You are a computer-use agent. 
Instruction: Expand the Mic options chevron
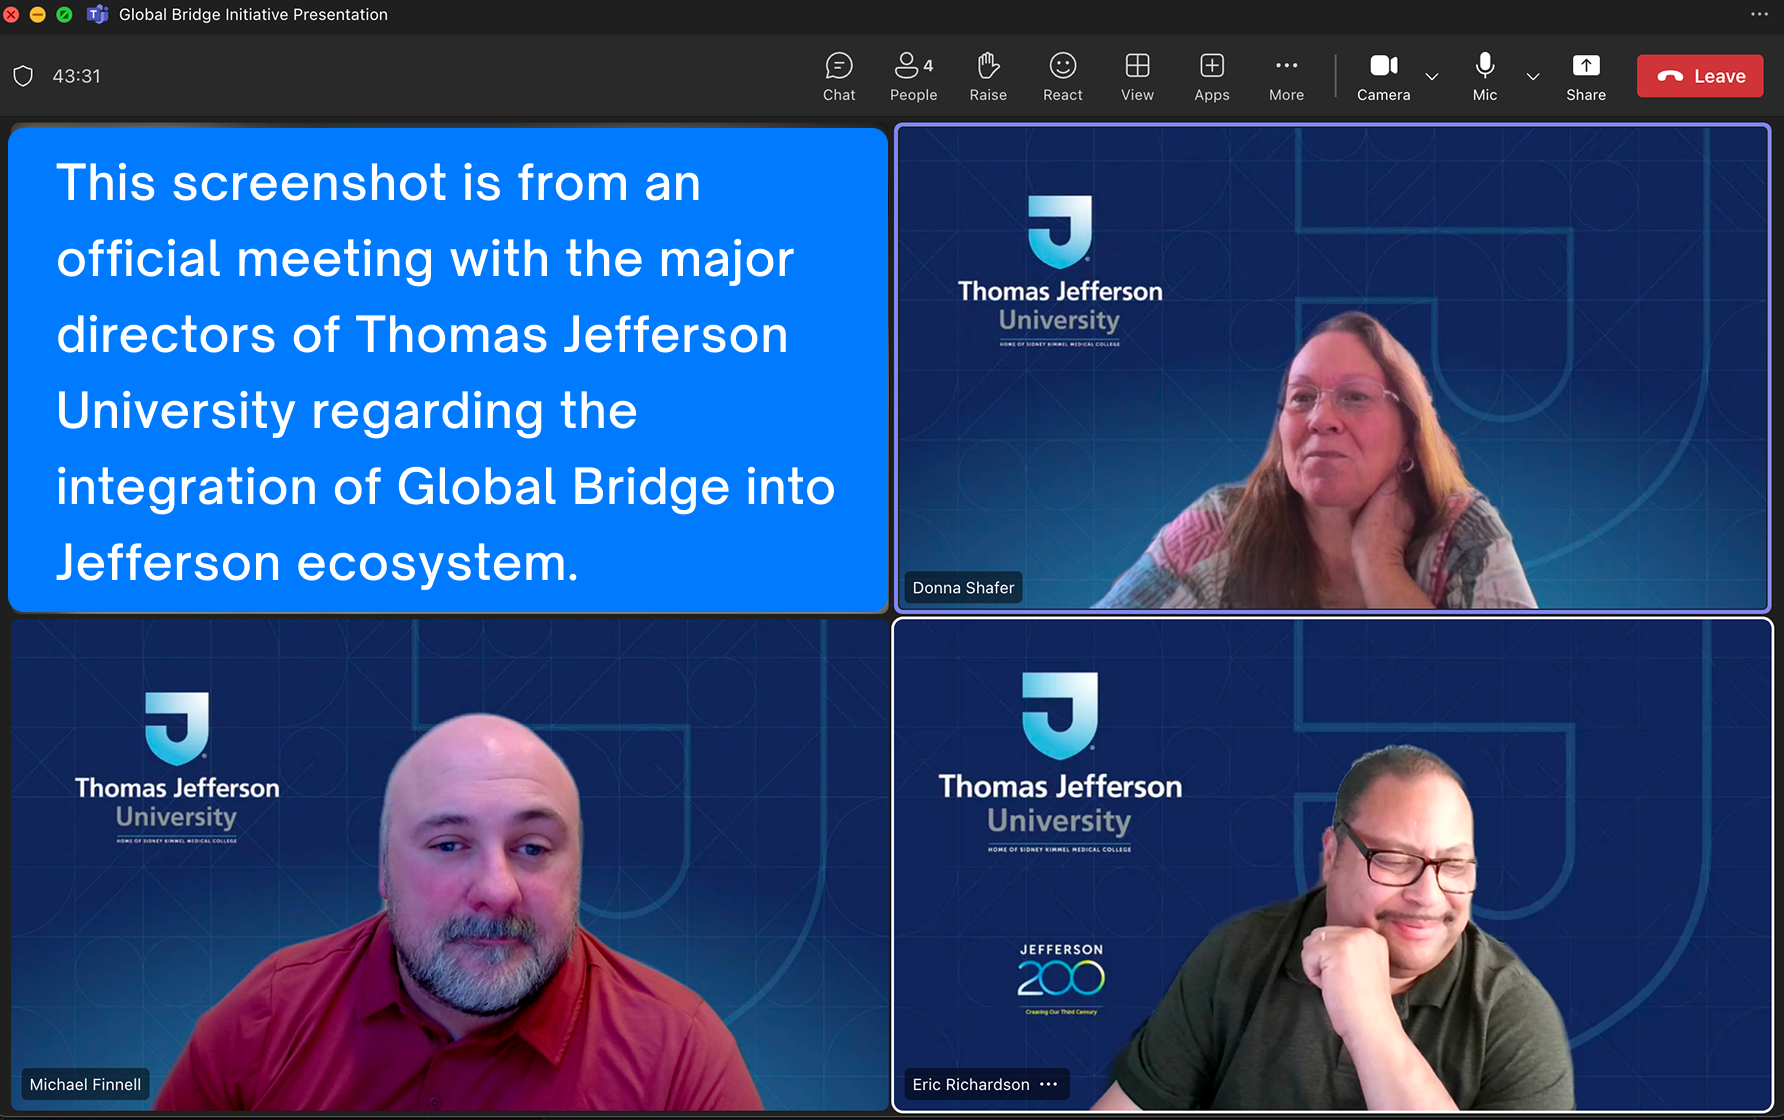click(x=1533, y=77)
